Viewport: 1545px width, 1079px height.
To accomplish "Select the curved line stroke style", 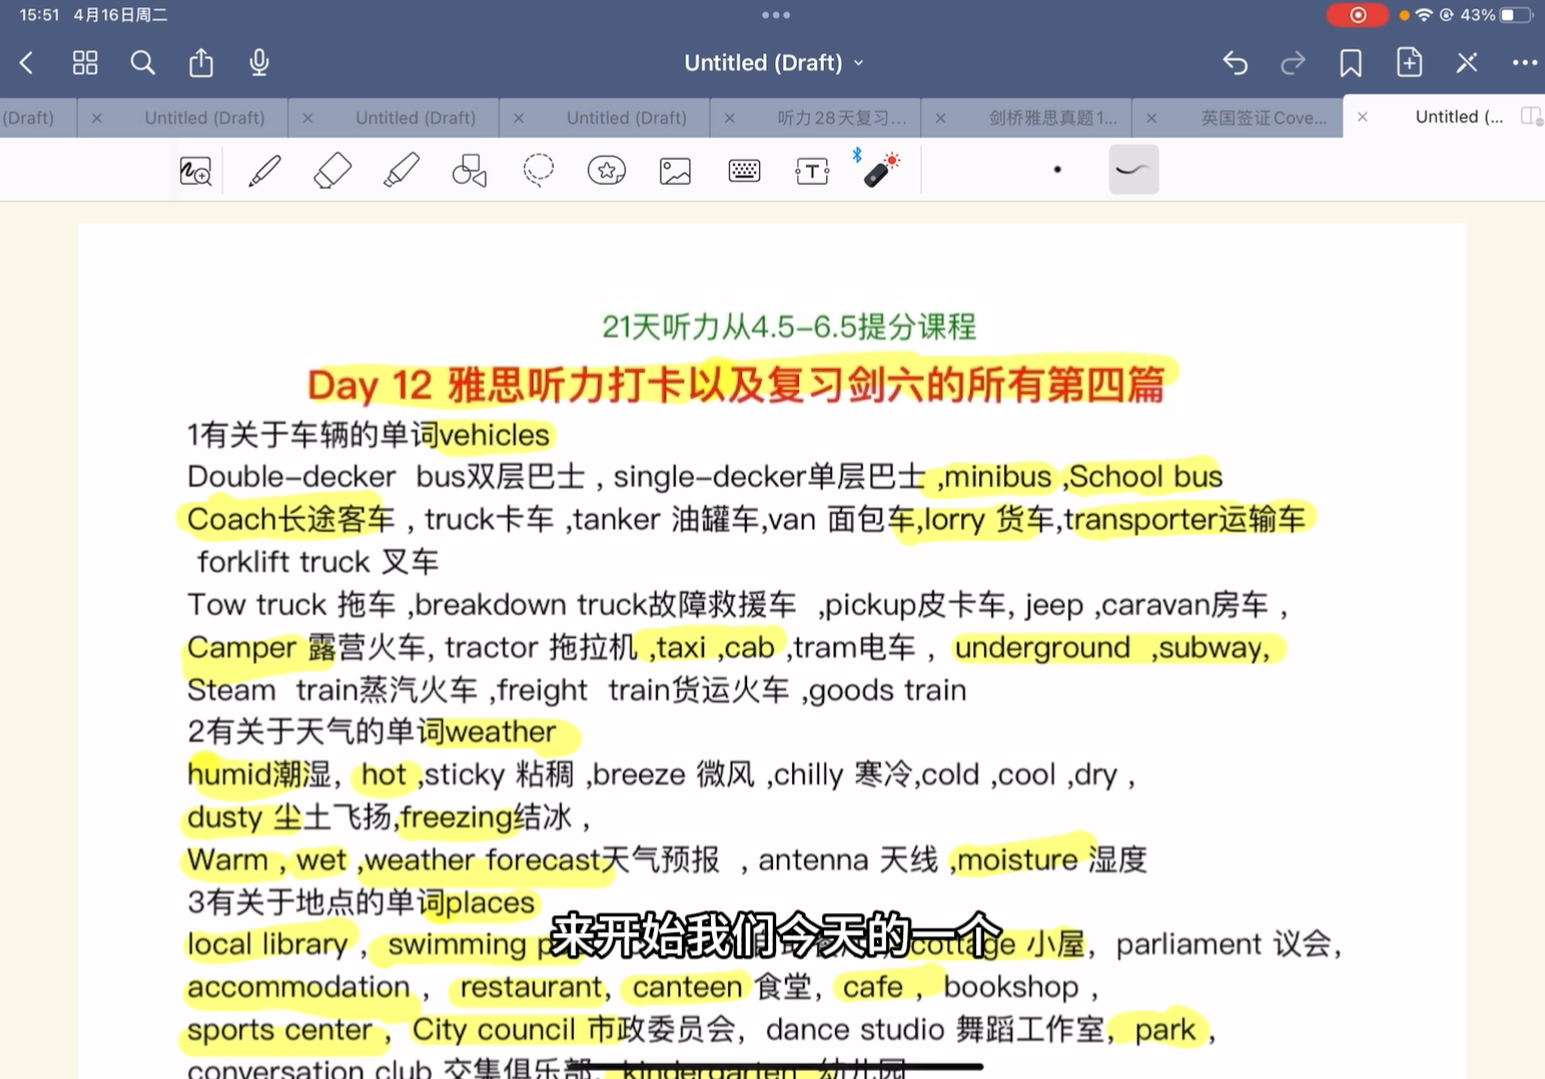I will pyautogui.click(x=1134, y=169).
